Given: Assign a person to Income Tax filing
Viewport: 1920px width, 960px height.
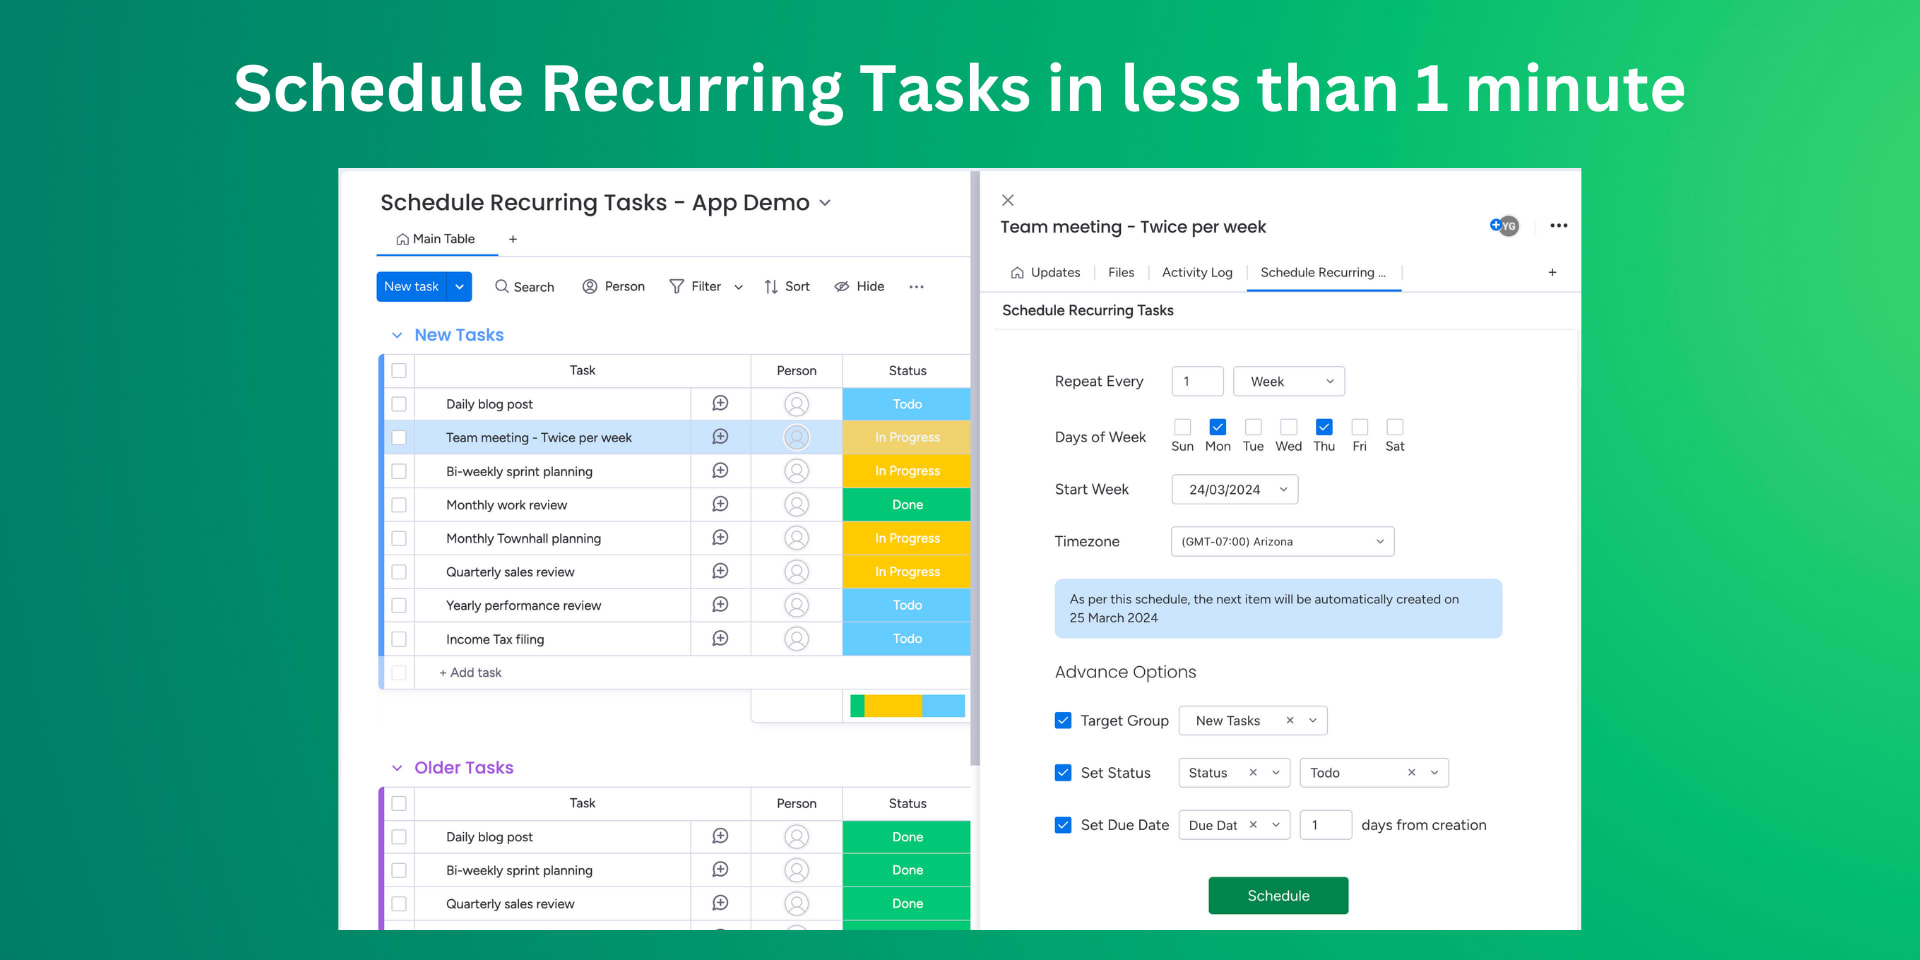Looking at the screenshot, I should click(x=796, y=638).
